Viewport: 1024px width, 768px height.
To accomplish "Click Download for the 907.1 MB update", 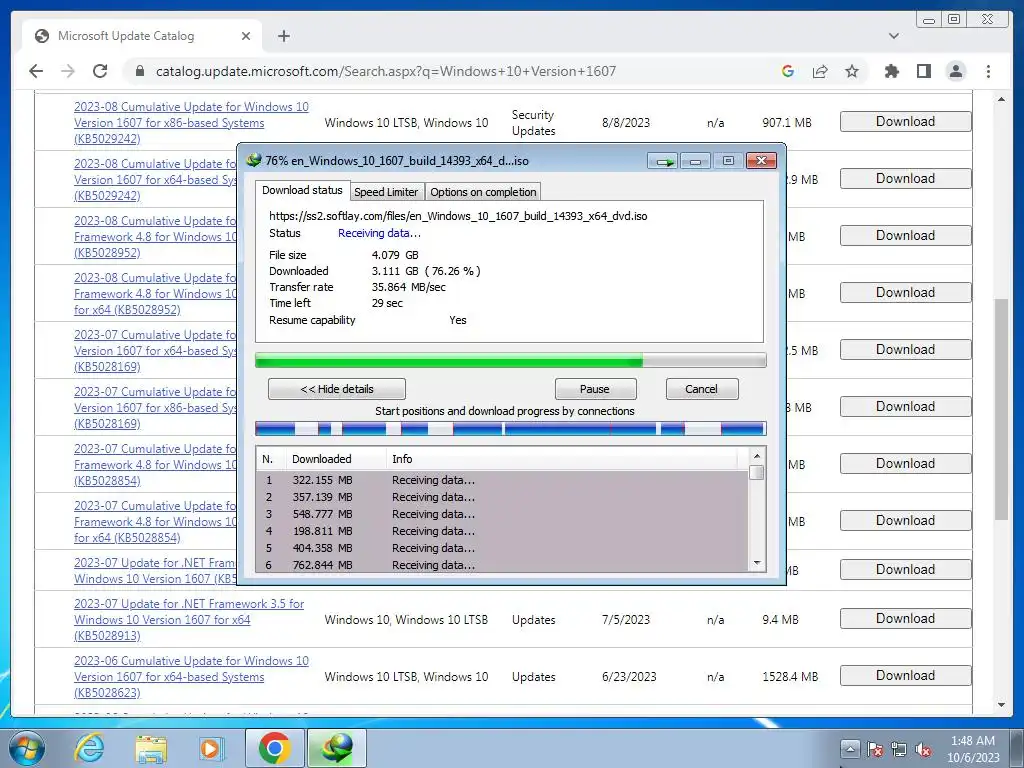I will (905, 121).
